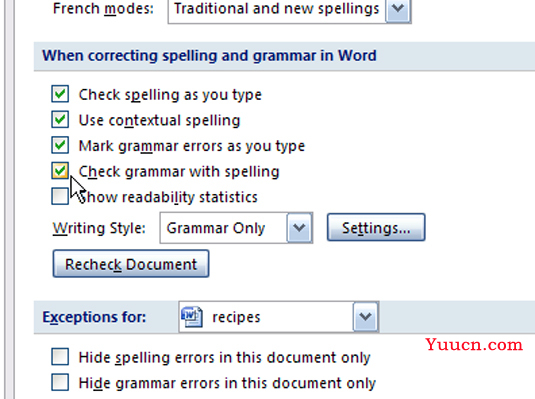The image size is (535, 399).
Task: Click the Writing Style label
Action: pos(99,228)
